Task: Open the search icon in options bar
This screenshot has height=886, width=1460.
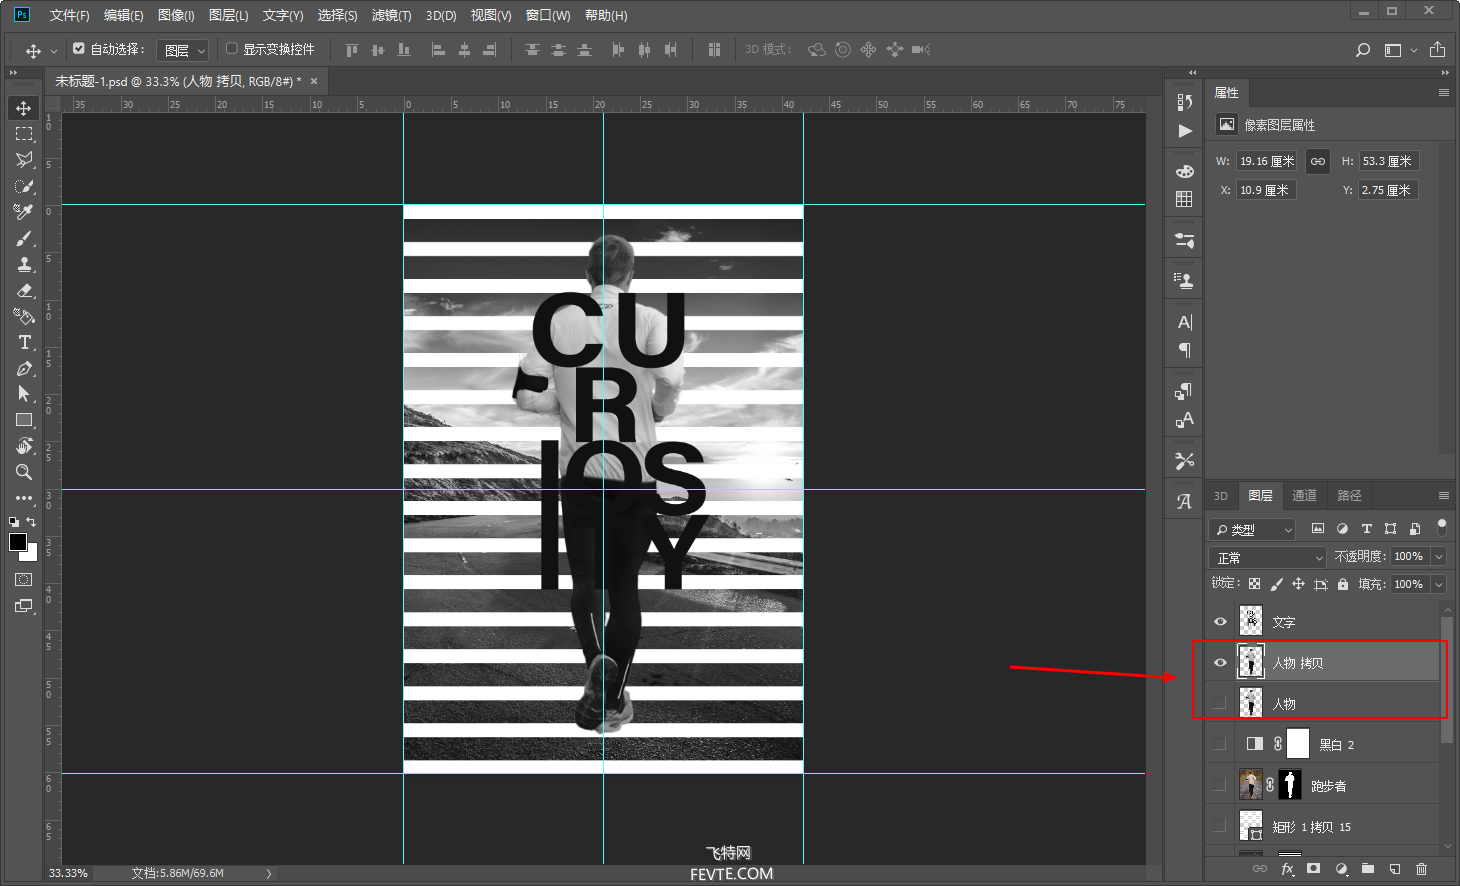Action: [x=1362, y=50]
